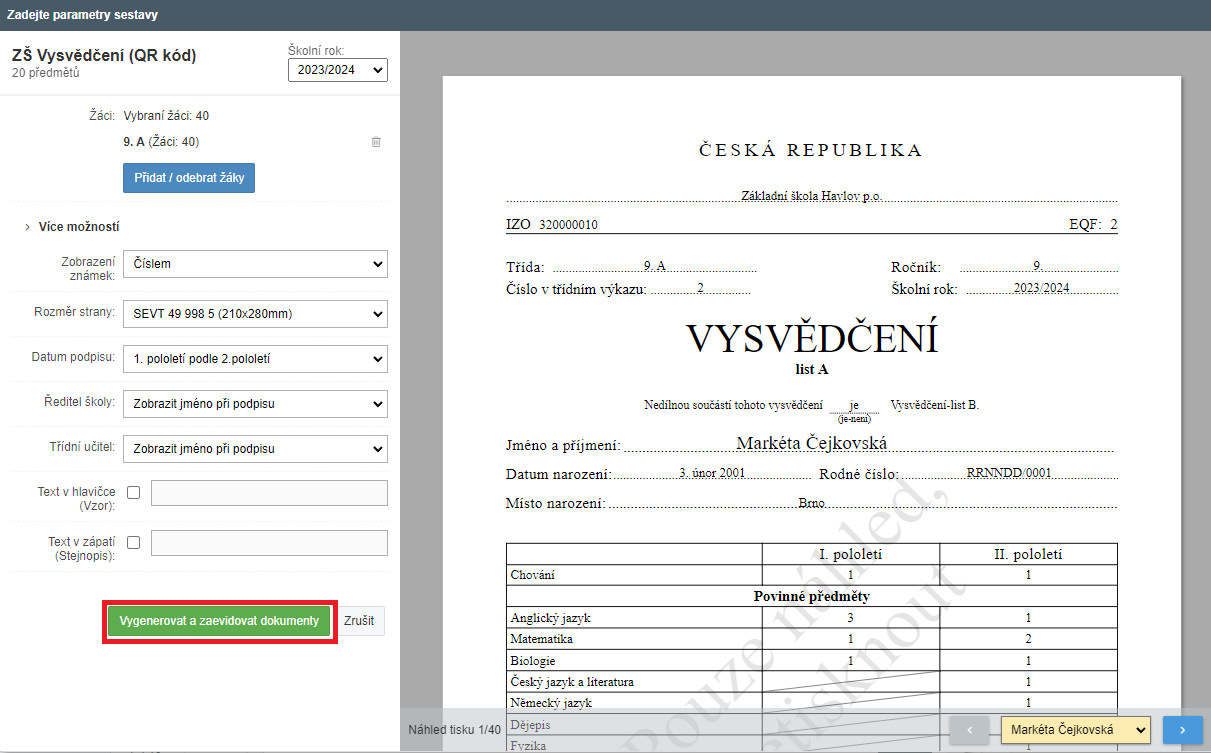
Task: Click the name Markéta Čejkovská in the certificate
Action: (812, 443)
